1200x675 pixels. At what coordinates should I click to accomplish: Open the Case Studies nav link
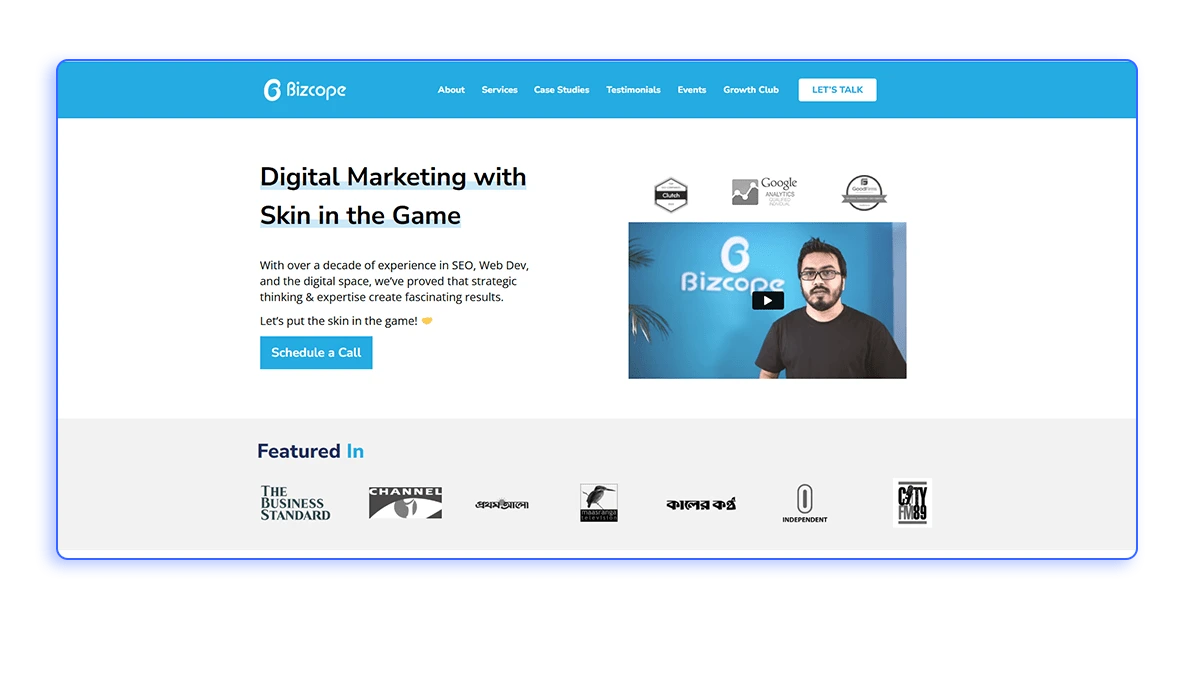coord(561,90)
